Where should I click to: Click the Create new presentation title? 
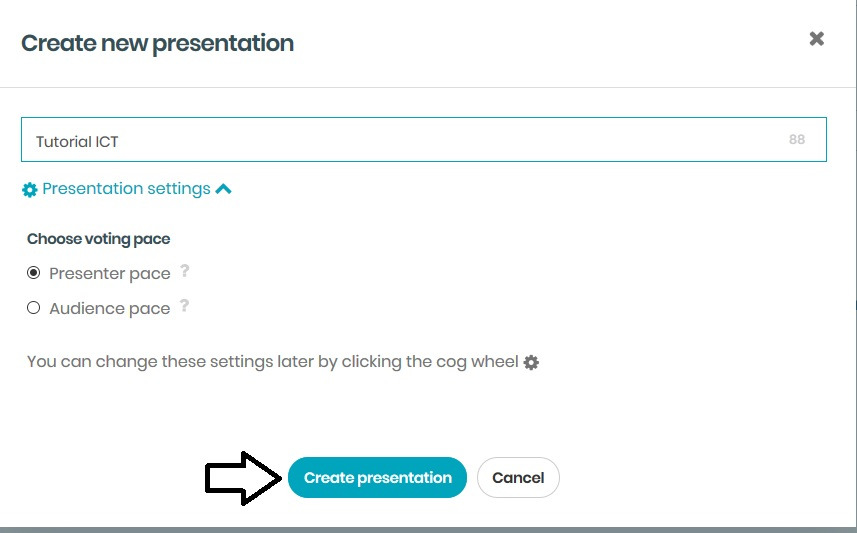157,43
